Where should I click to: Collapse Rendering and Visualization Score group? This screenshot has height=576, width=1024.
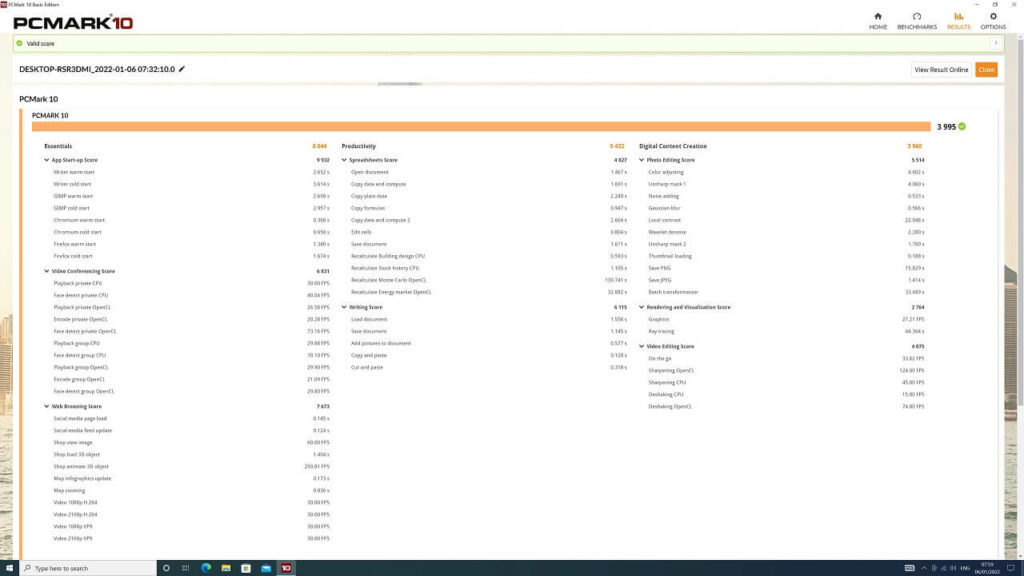[641, 307]
